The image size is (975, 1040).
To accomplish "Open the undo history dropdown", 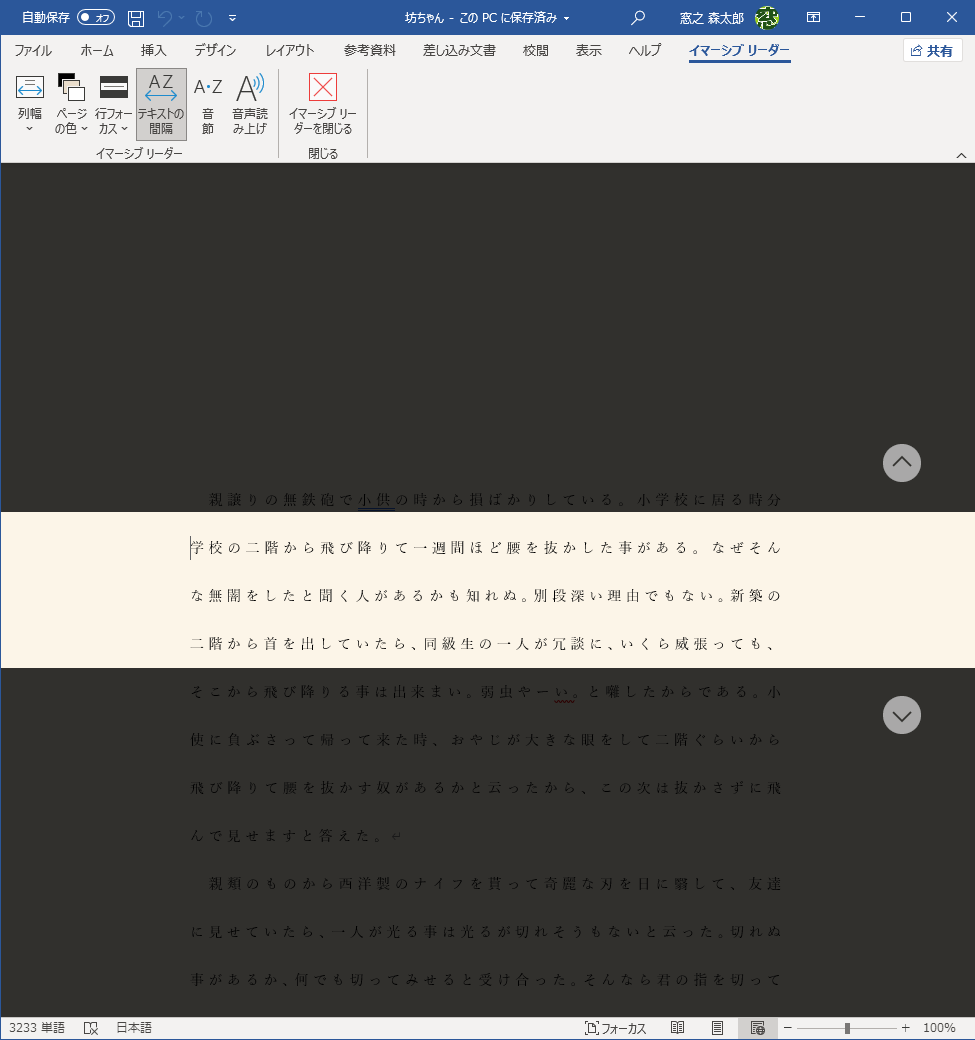I will coord(181,18).
